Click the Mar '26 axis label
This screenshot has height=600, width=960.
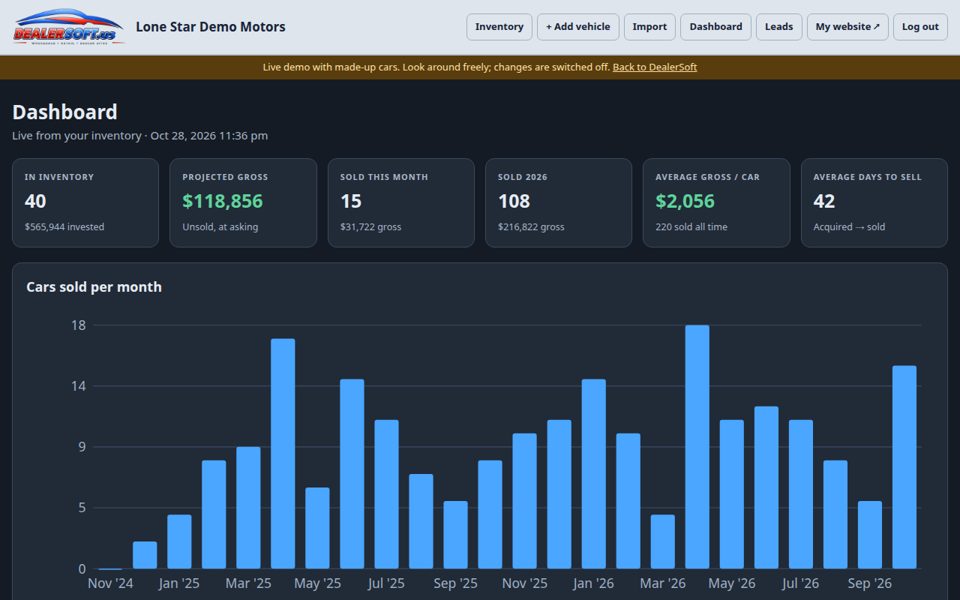click(662, 583)
